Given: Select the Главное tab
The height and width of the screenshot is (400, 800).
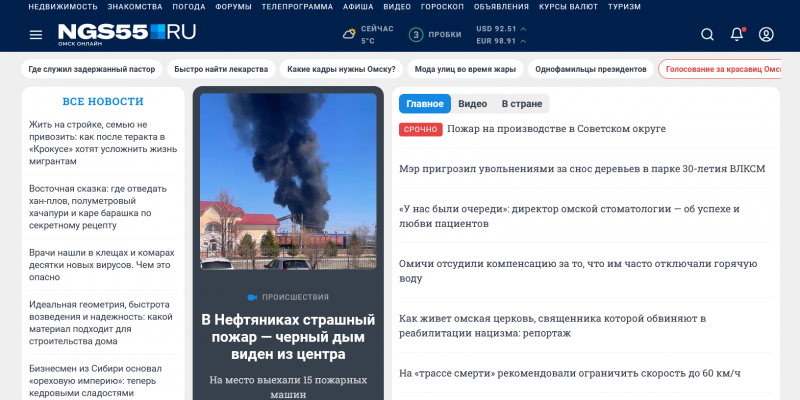Looking at the screenshot, I should coord(425,104).
